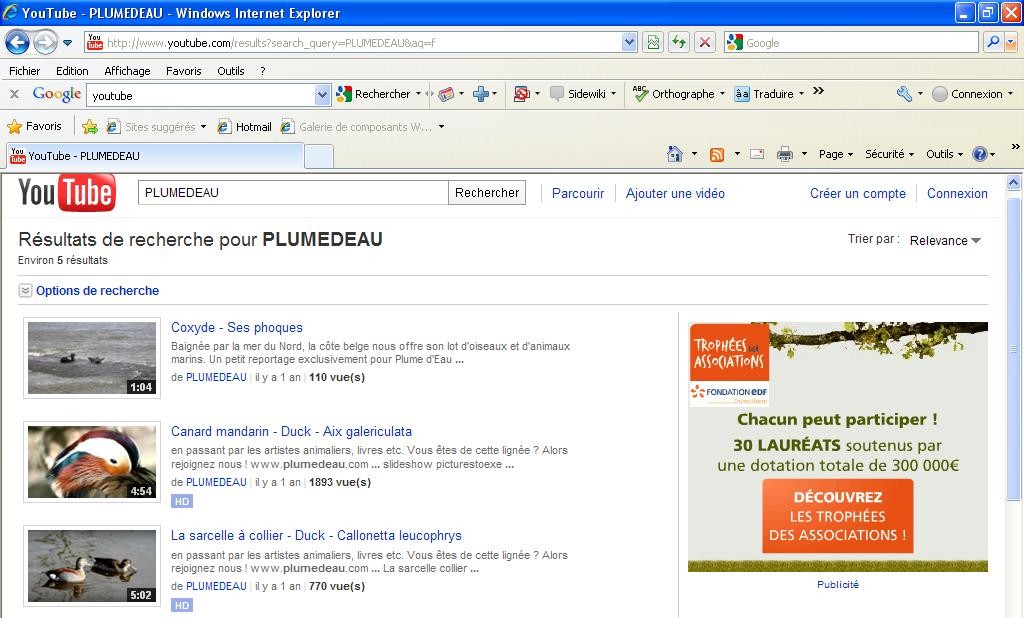1024x618 pixels.
Task: Open the Google toolbar search suggestions dropdown
Action: click(x=322, y=95)
